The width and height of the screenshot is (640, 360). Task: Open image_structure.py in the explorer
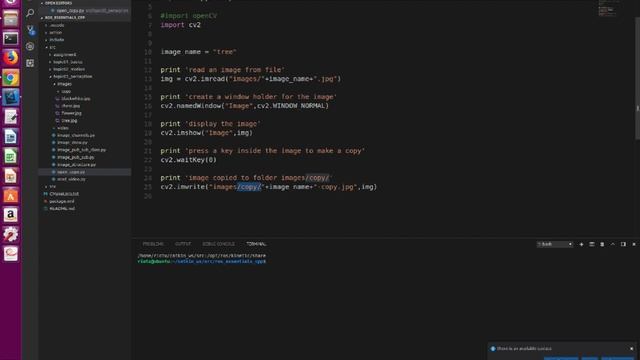tap(76, 165)
